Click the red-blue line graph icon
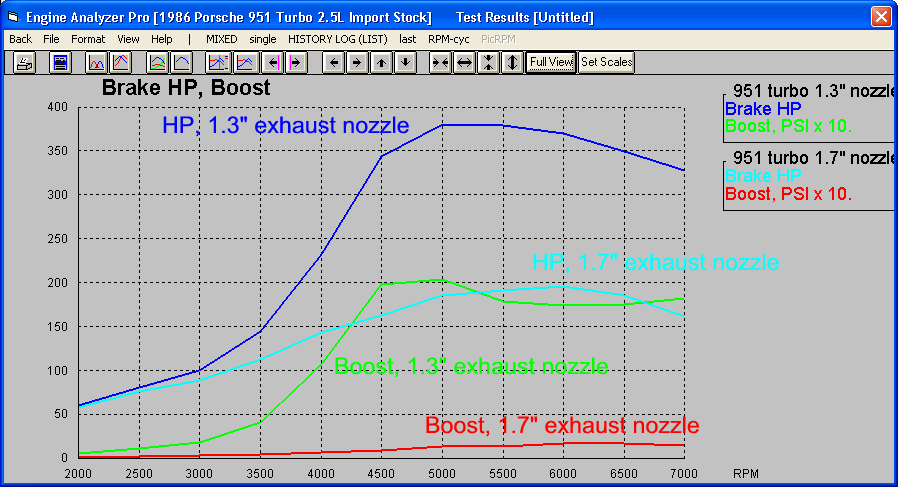The width and height of the screenshot is (898, 487). [x=245, y=62]
